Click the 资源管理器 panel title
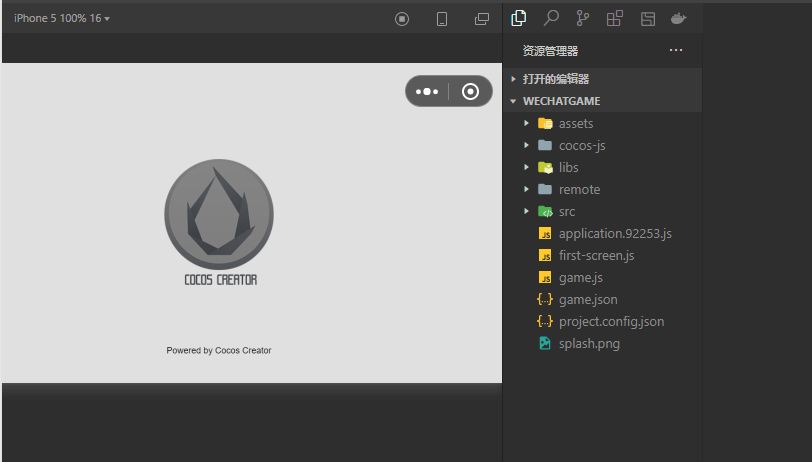The height and width of the screenshot is (462, 812). pos(550,51)
